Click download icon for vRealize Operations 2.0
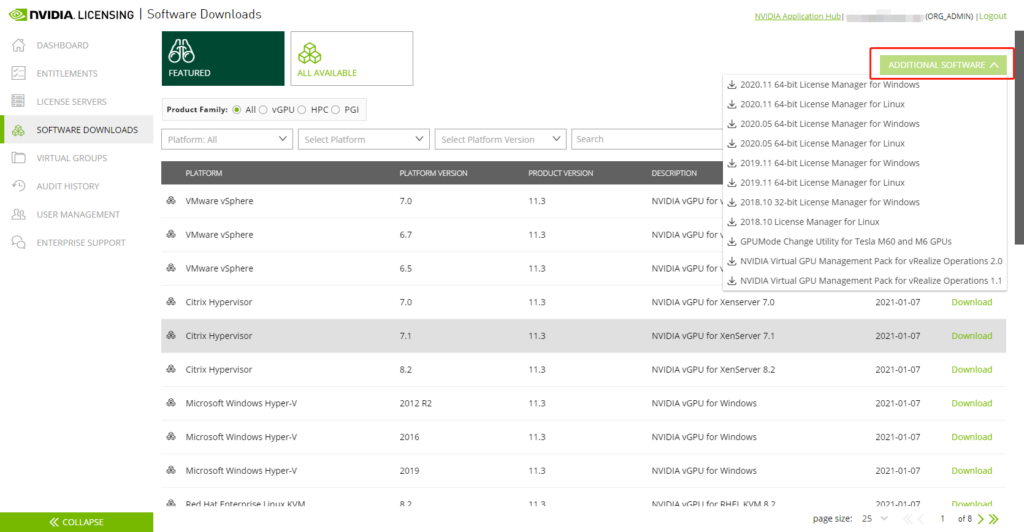 pyautogui.click(x=732, y=260)
